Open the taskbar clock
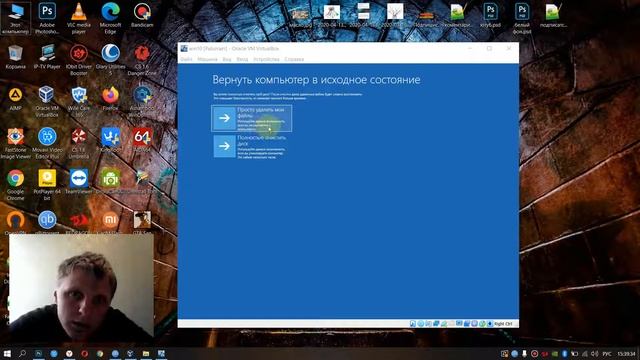Image resolution: width=640 pixels, height=360 pixels. point(627,353)
